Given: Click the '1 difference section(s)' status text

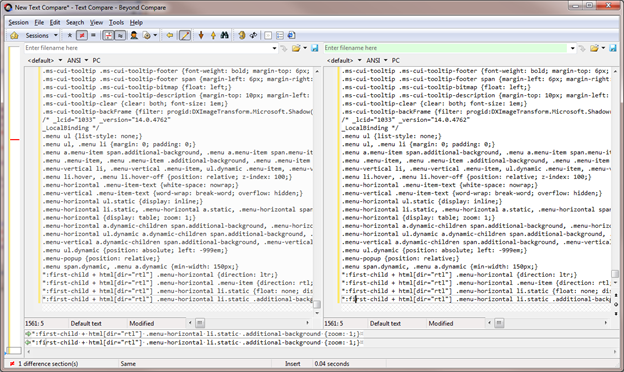Looking at the screenshot, I should pyautogui.click(x=48, y=364).
